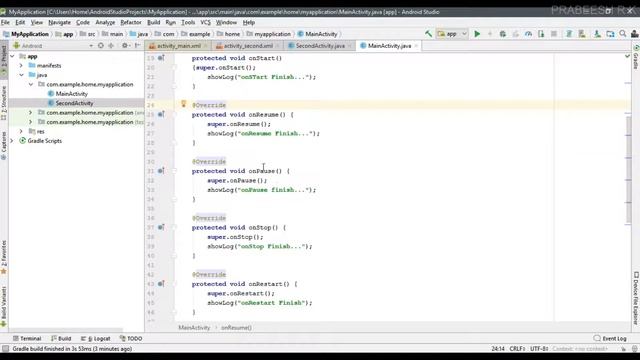
Task: Open the VCS menu
Action: click(205, 22)
